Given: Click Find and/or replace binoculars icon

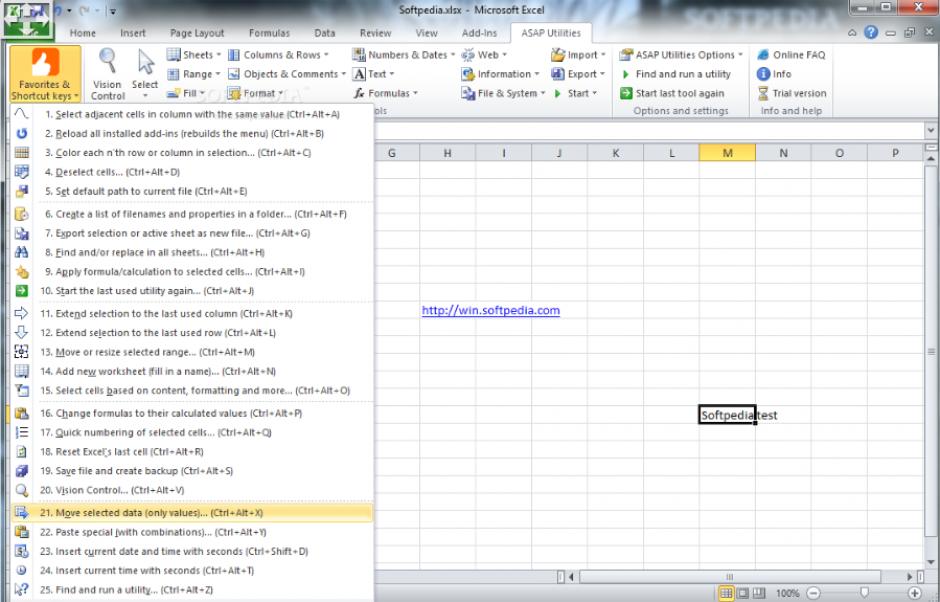Looking at the screenshot, I should point(22,252).
